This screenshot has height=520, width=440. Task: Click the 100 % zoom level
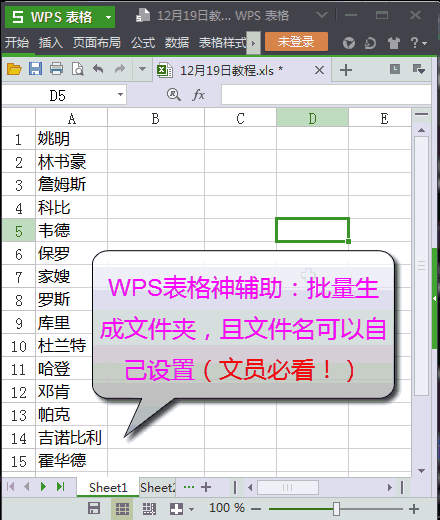(x=227, y=508)
